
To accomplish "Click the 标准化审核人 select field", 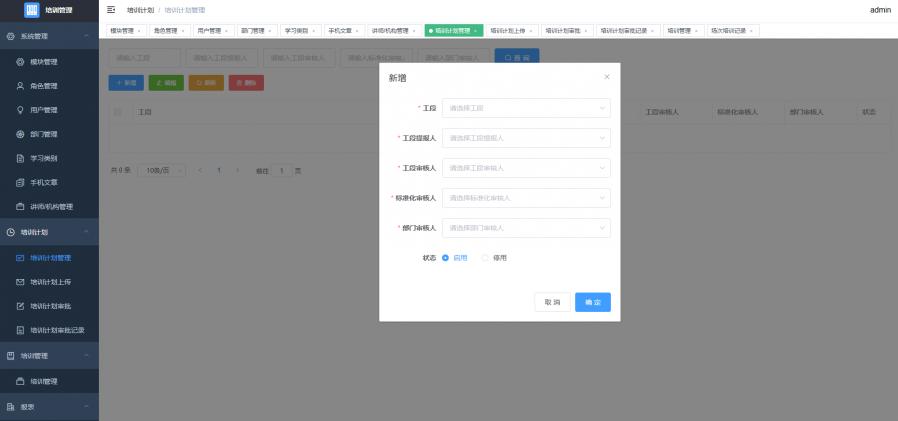I will pos(526,198).
